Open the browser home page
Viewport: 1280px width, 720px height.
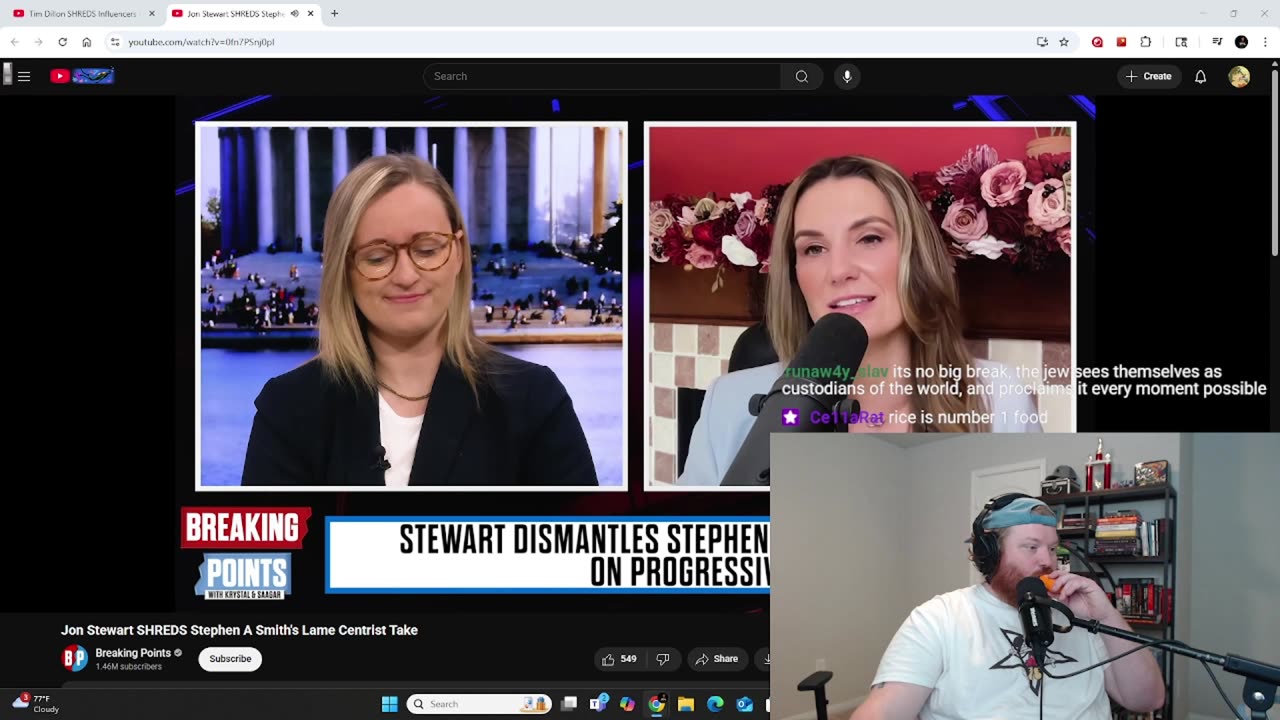pyautogui.click(x=87, y=42)
